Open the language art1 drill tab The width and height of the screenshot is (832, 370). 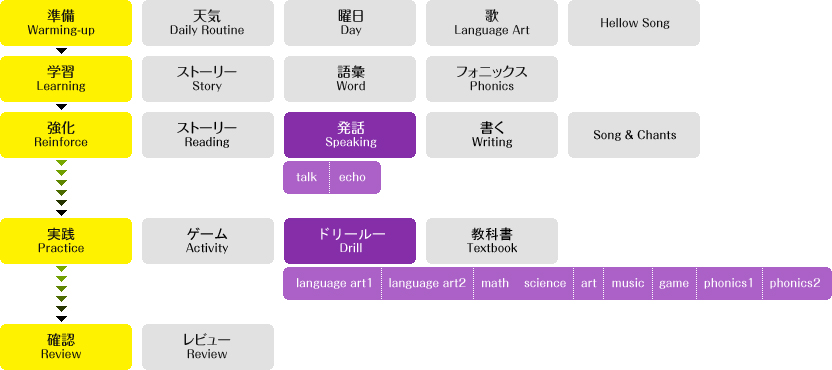point(332,283)
